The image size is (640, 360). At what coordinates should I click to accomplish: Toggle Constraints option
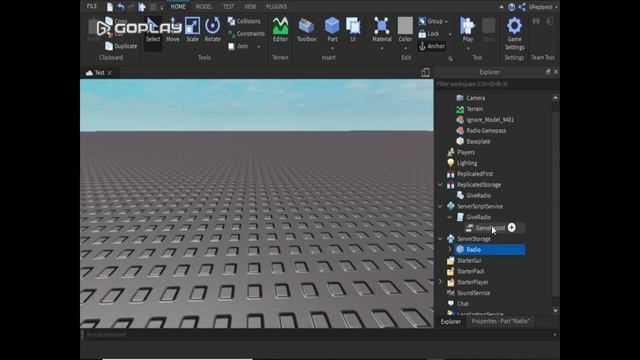[246, 34]
